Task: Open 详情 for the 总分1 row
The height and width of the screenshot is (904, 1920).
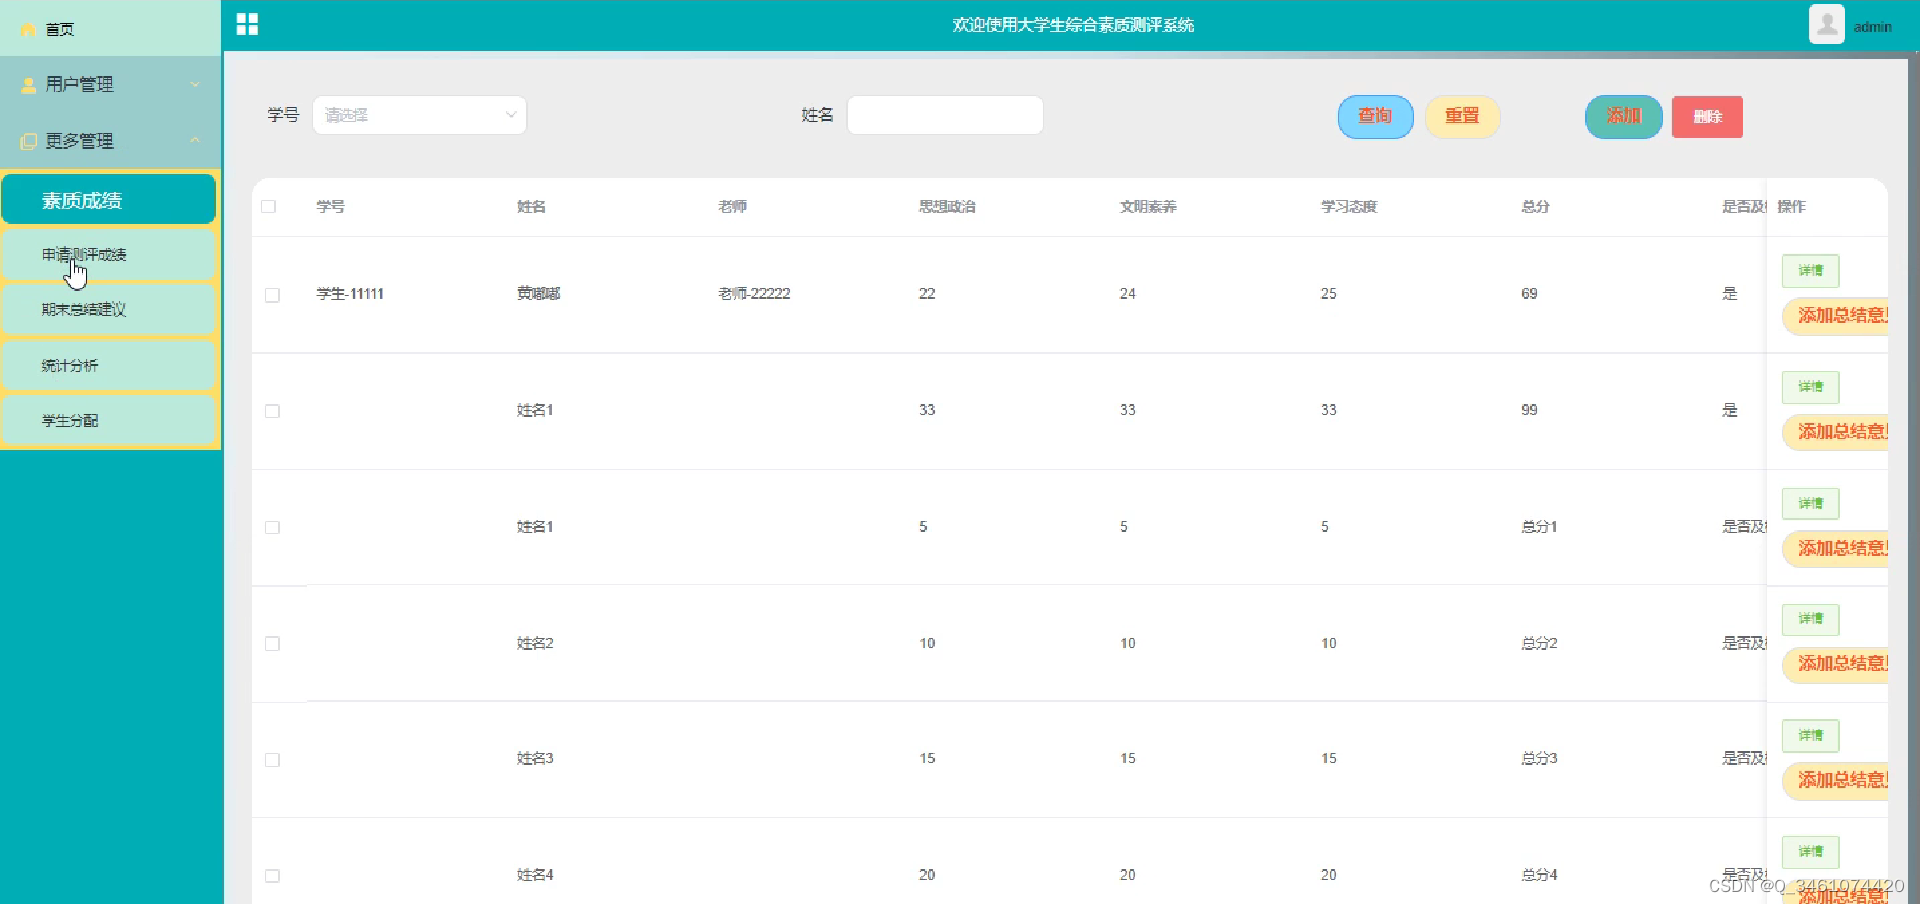Action: pos(1810,504)
